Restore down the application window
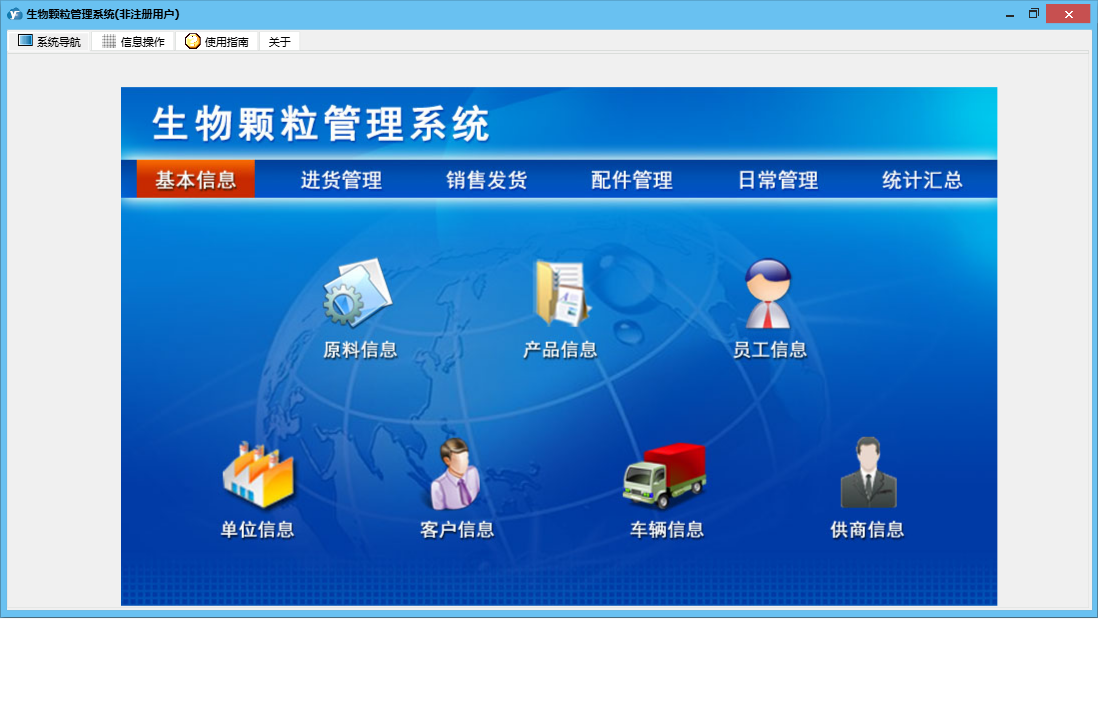The width and height of the screenshot is (1098, 722). [x=1034, y=14]
